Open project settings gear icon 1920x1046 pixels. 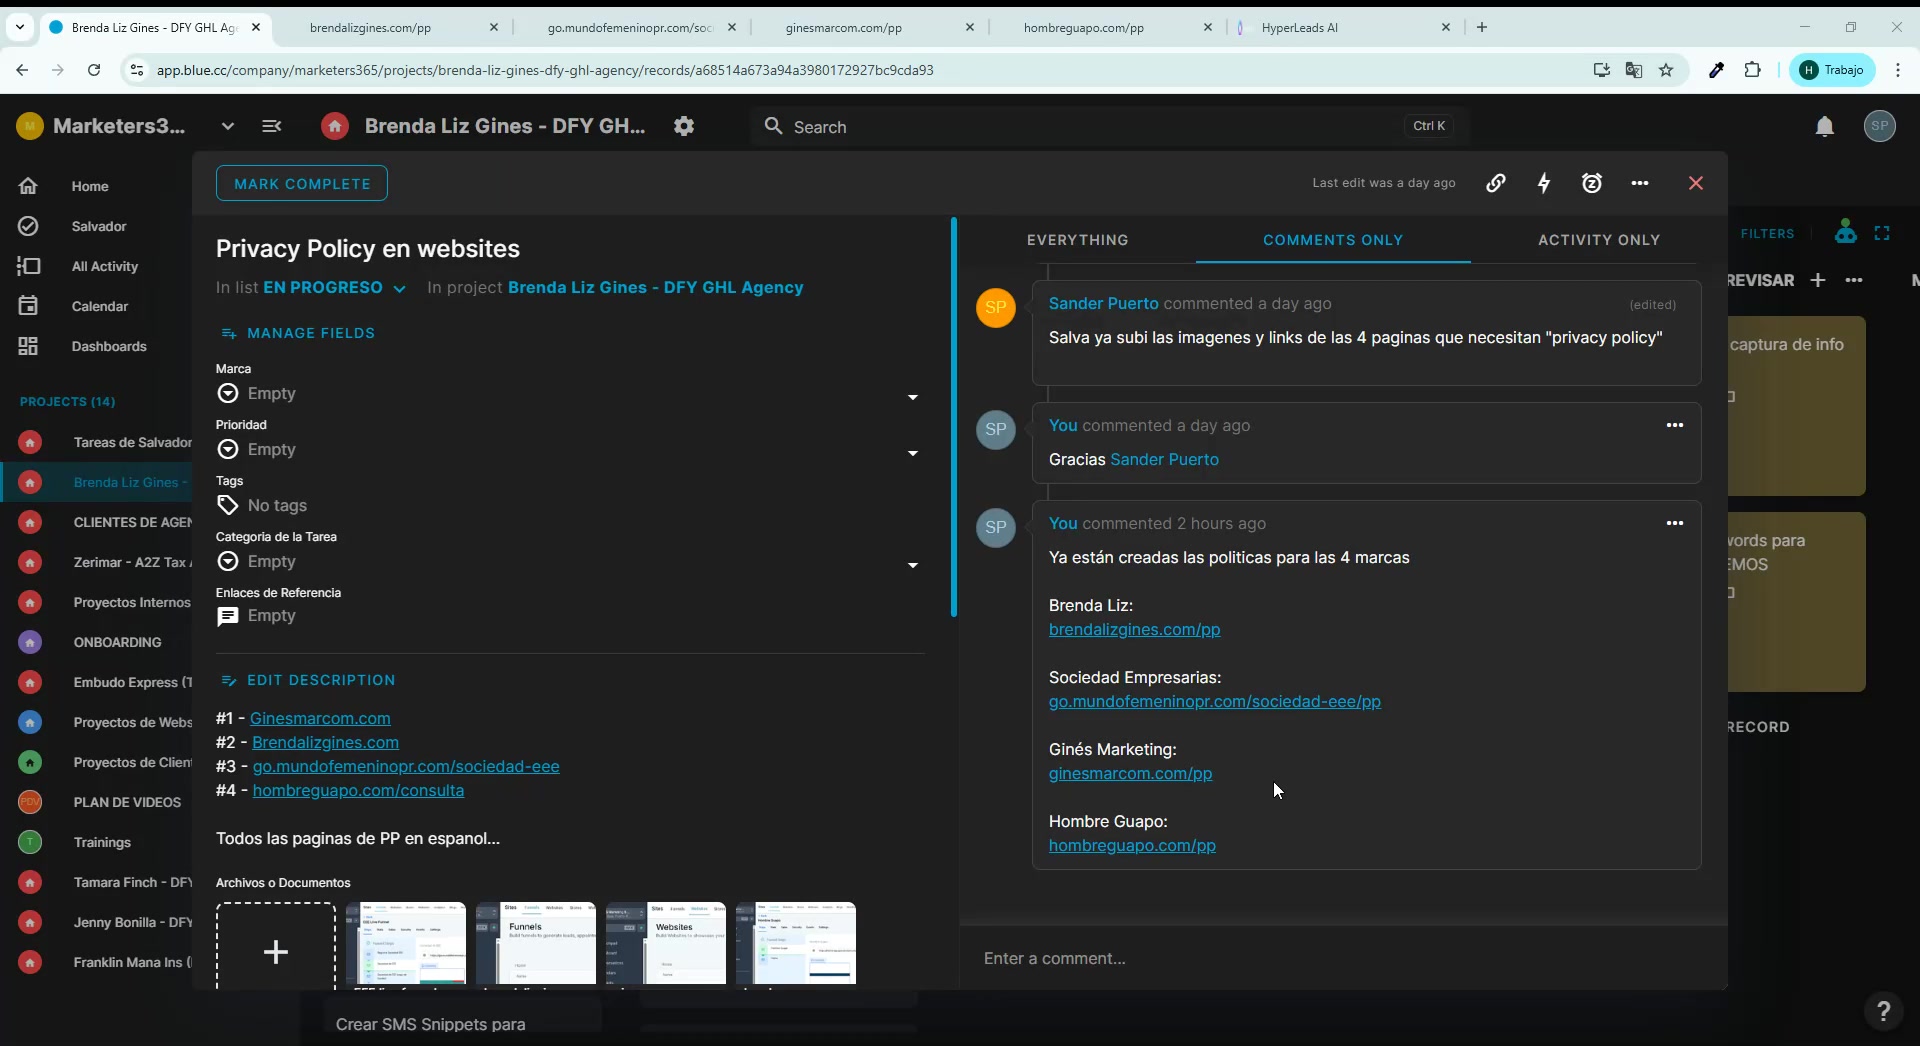coord(684,126)
